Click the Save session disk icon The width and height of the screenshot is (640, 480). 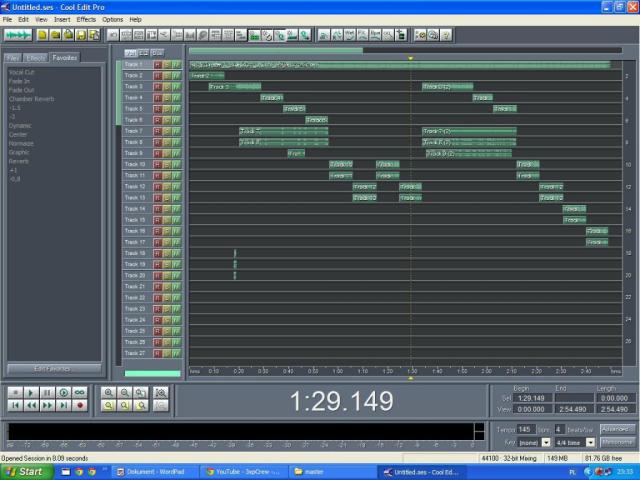pyautogui.click(x=81, y=35)
